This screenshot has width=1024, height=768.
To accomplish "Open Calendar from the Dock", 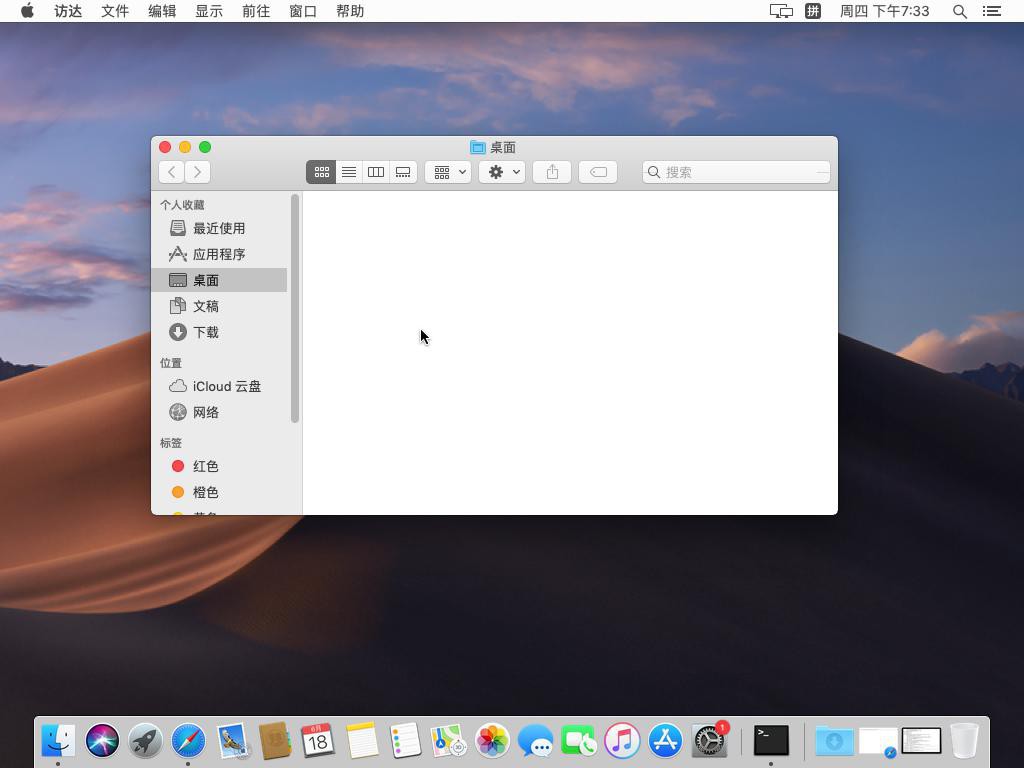I will [318, 741].
